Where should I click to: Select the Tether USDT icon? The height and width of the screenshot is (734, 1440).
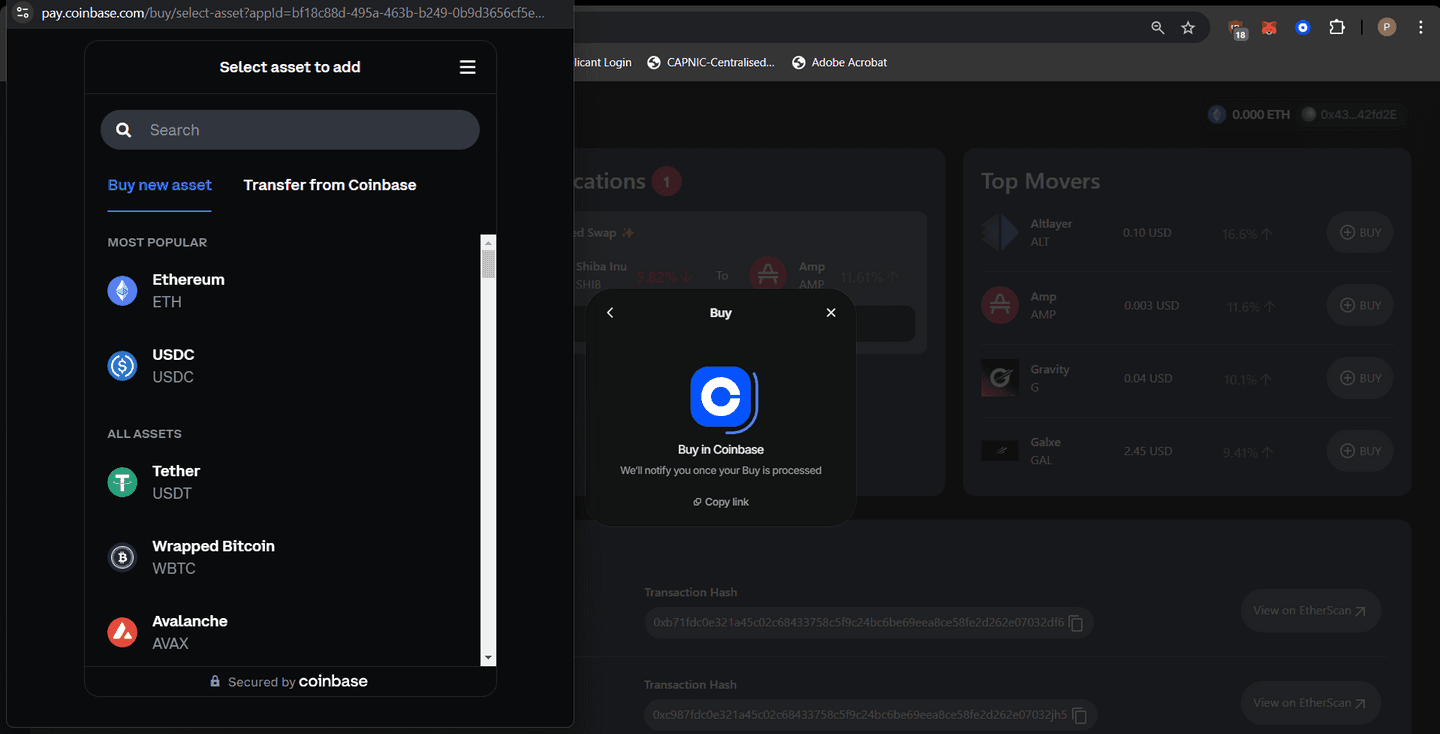[x=122, y=482]
